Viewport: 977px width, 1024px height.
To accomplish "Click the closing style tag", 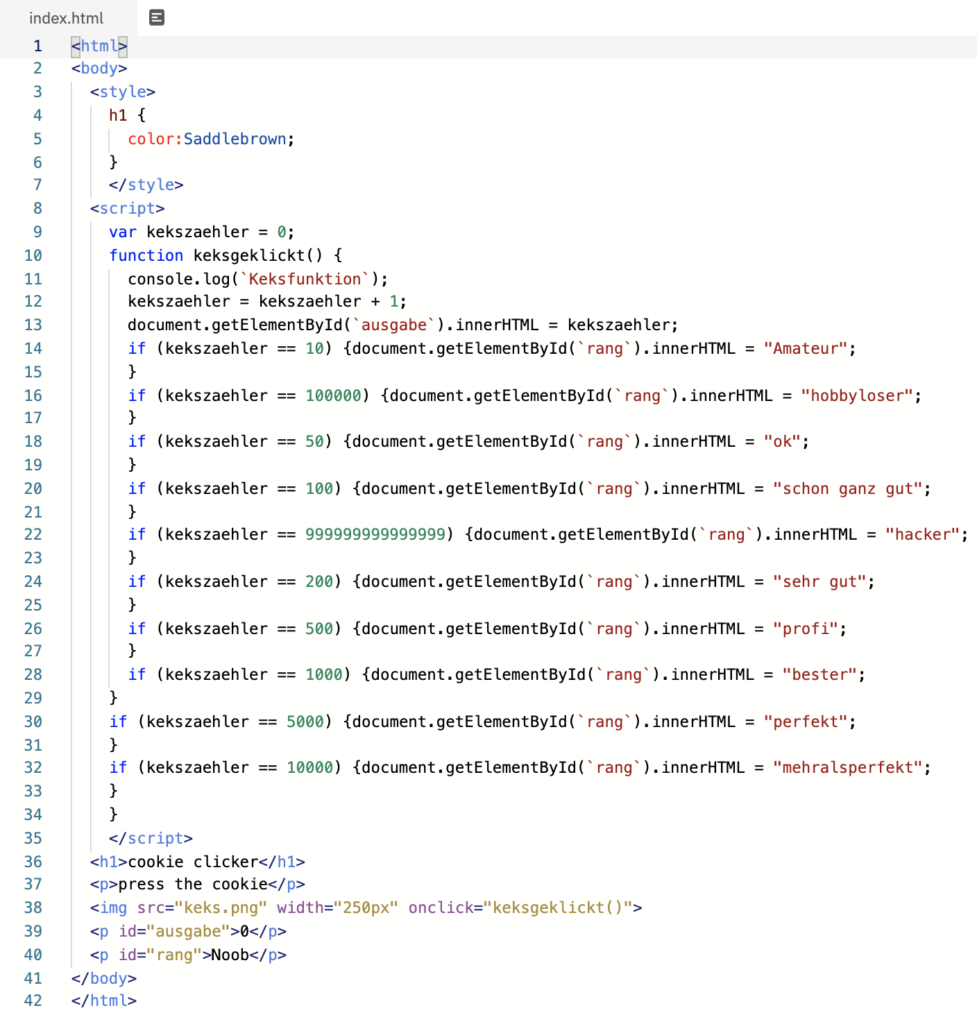I will point(146,185).
